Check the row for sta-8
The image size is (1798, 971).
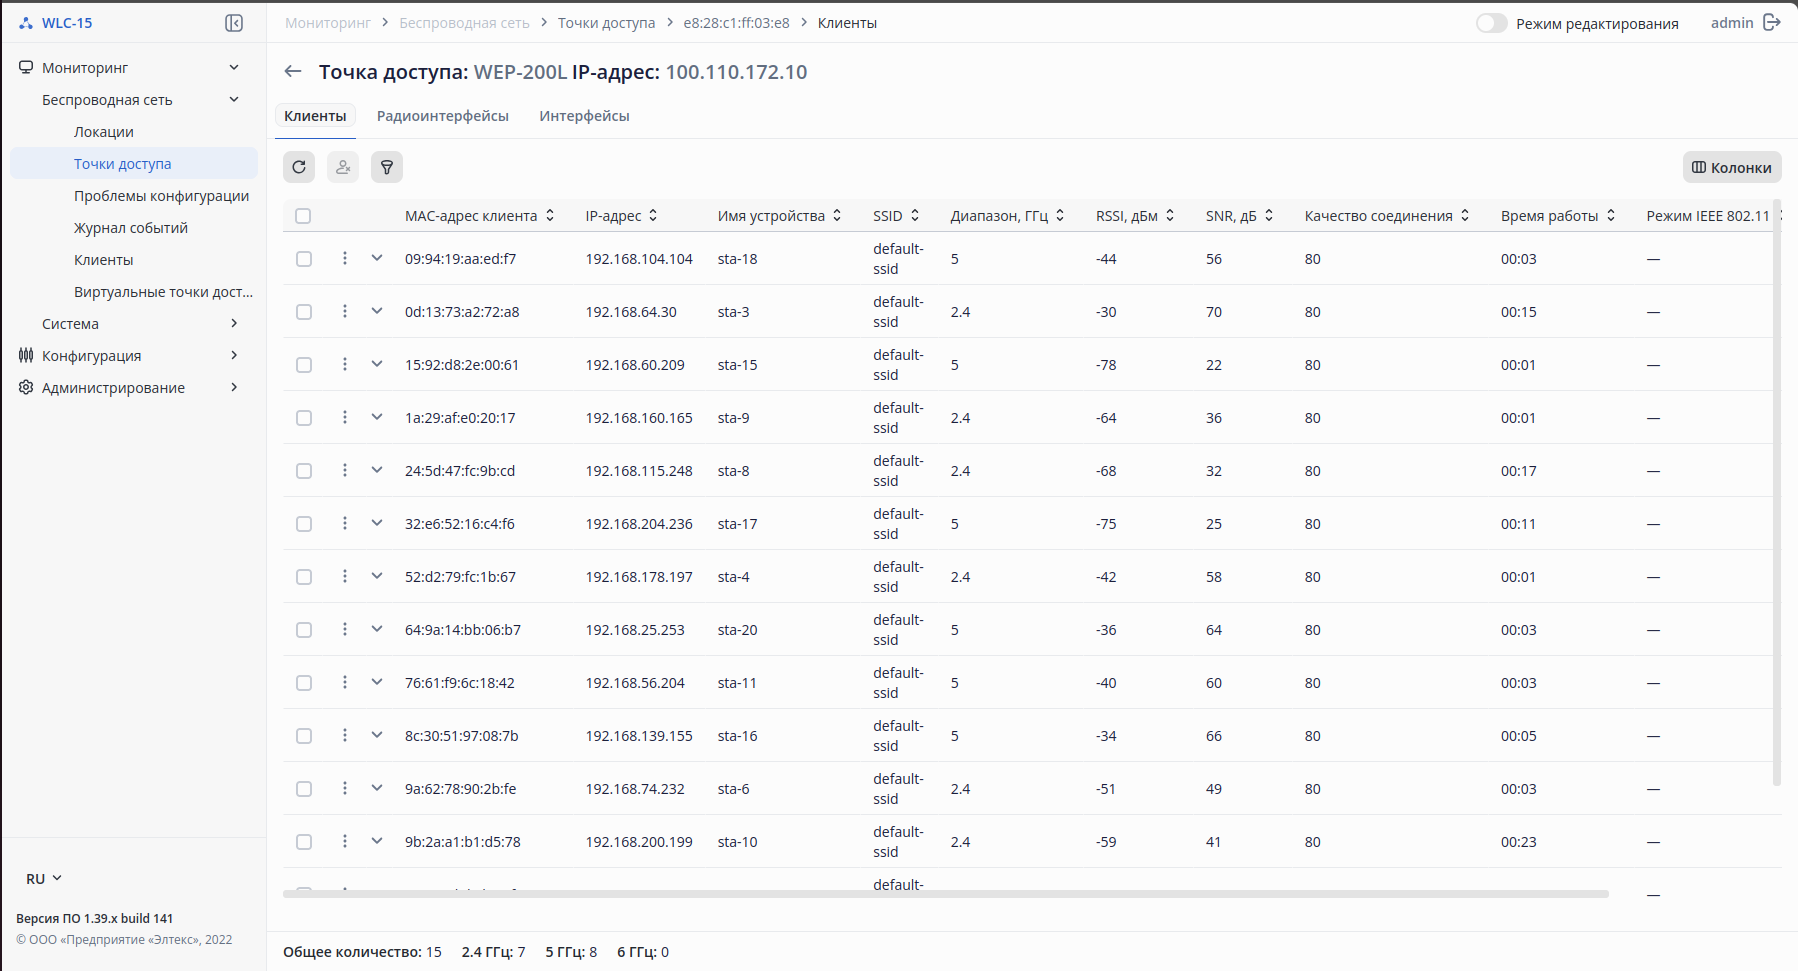click(x=304, y=471)
